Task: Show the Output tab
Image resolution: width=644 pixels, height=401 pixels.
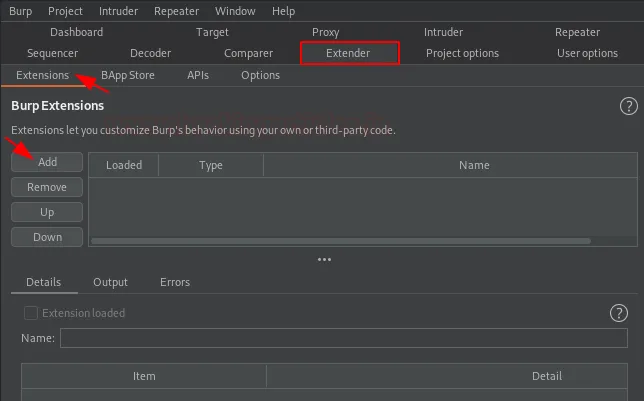Action: click(x=110, y=282)
